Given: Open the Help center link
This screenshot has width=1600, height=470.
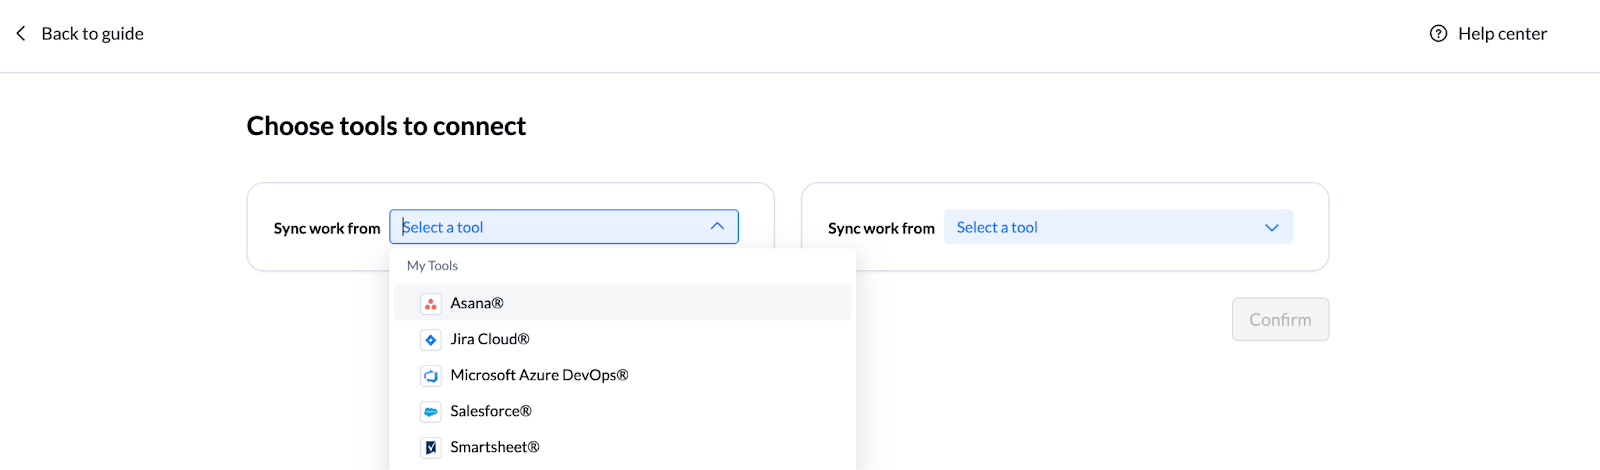Looking at the screenshot, I should pyautogui.click(x=1502, y=34).
